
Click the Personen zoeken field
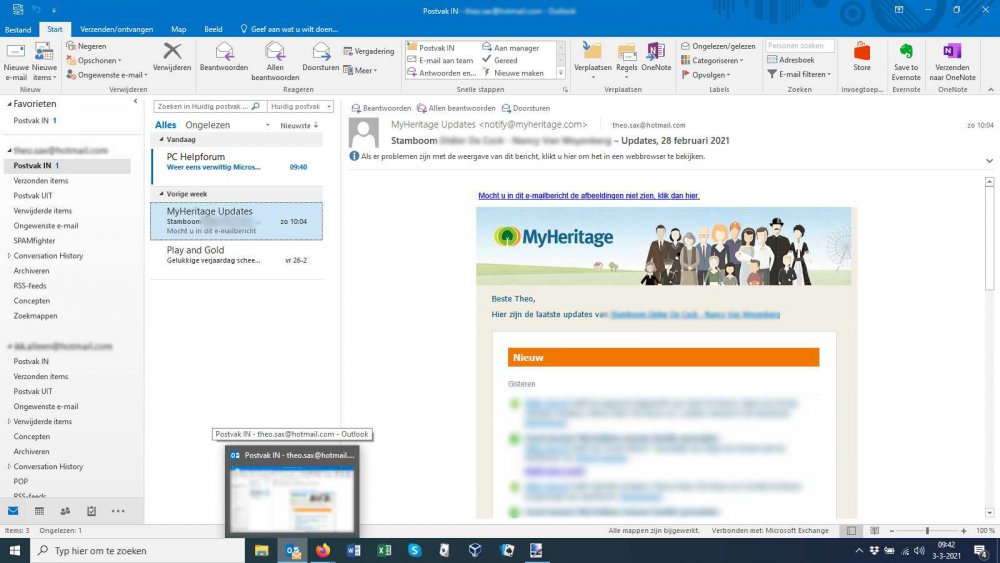point(800,46)
